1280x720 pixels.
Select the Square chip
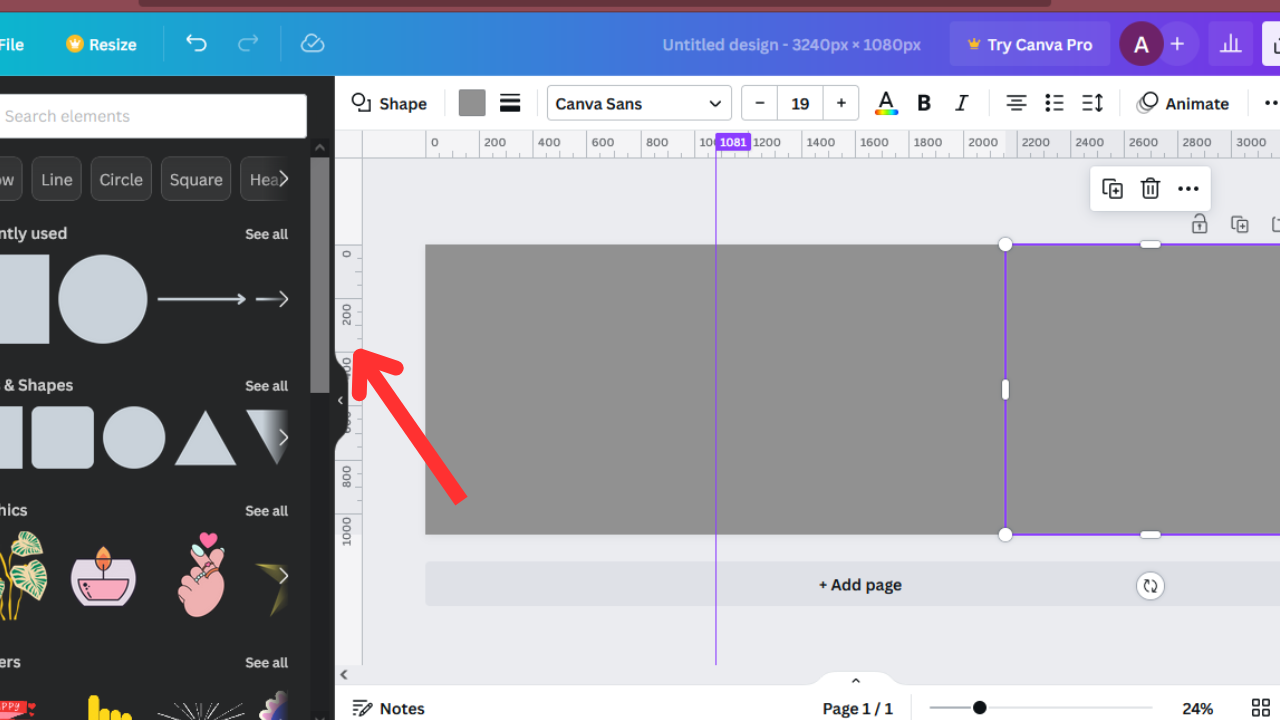(x=196, y=180)
